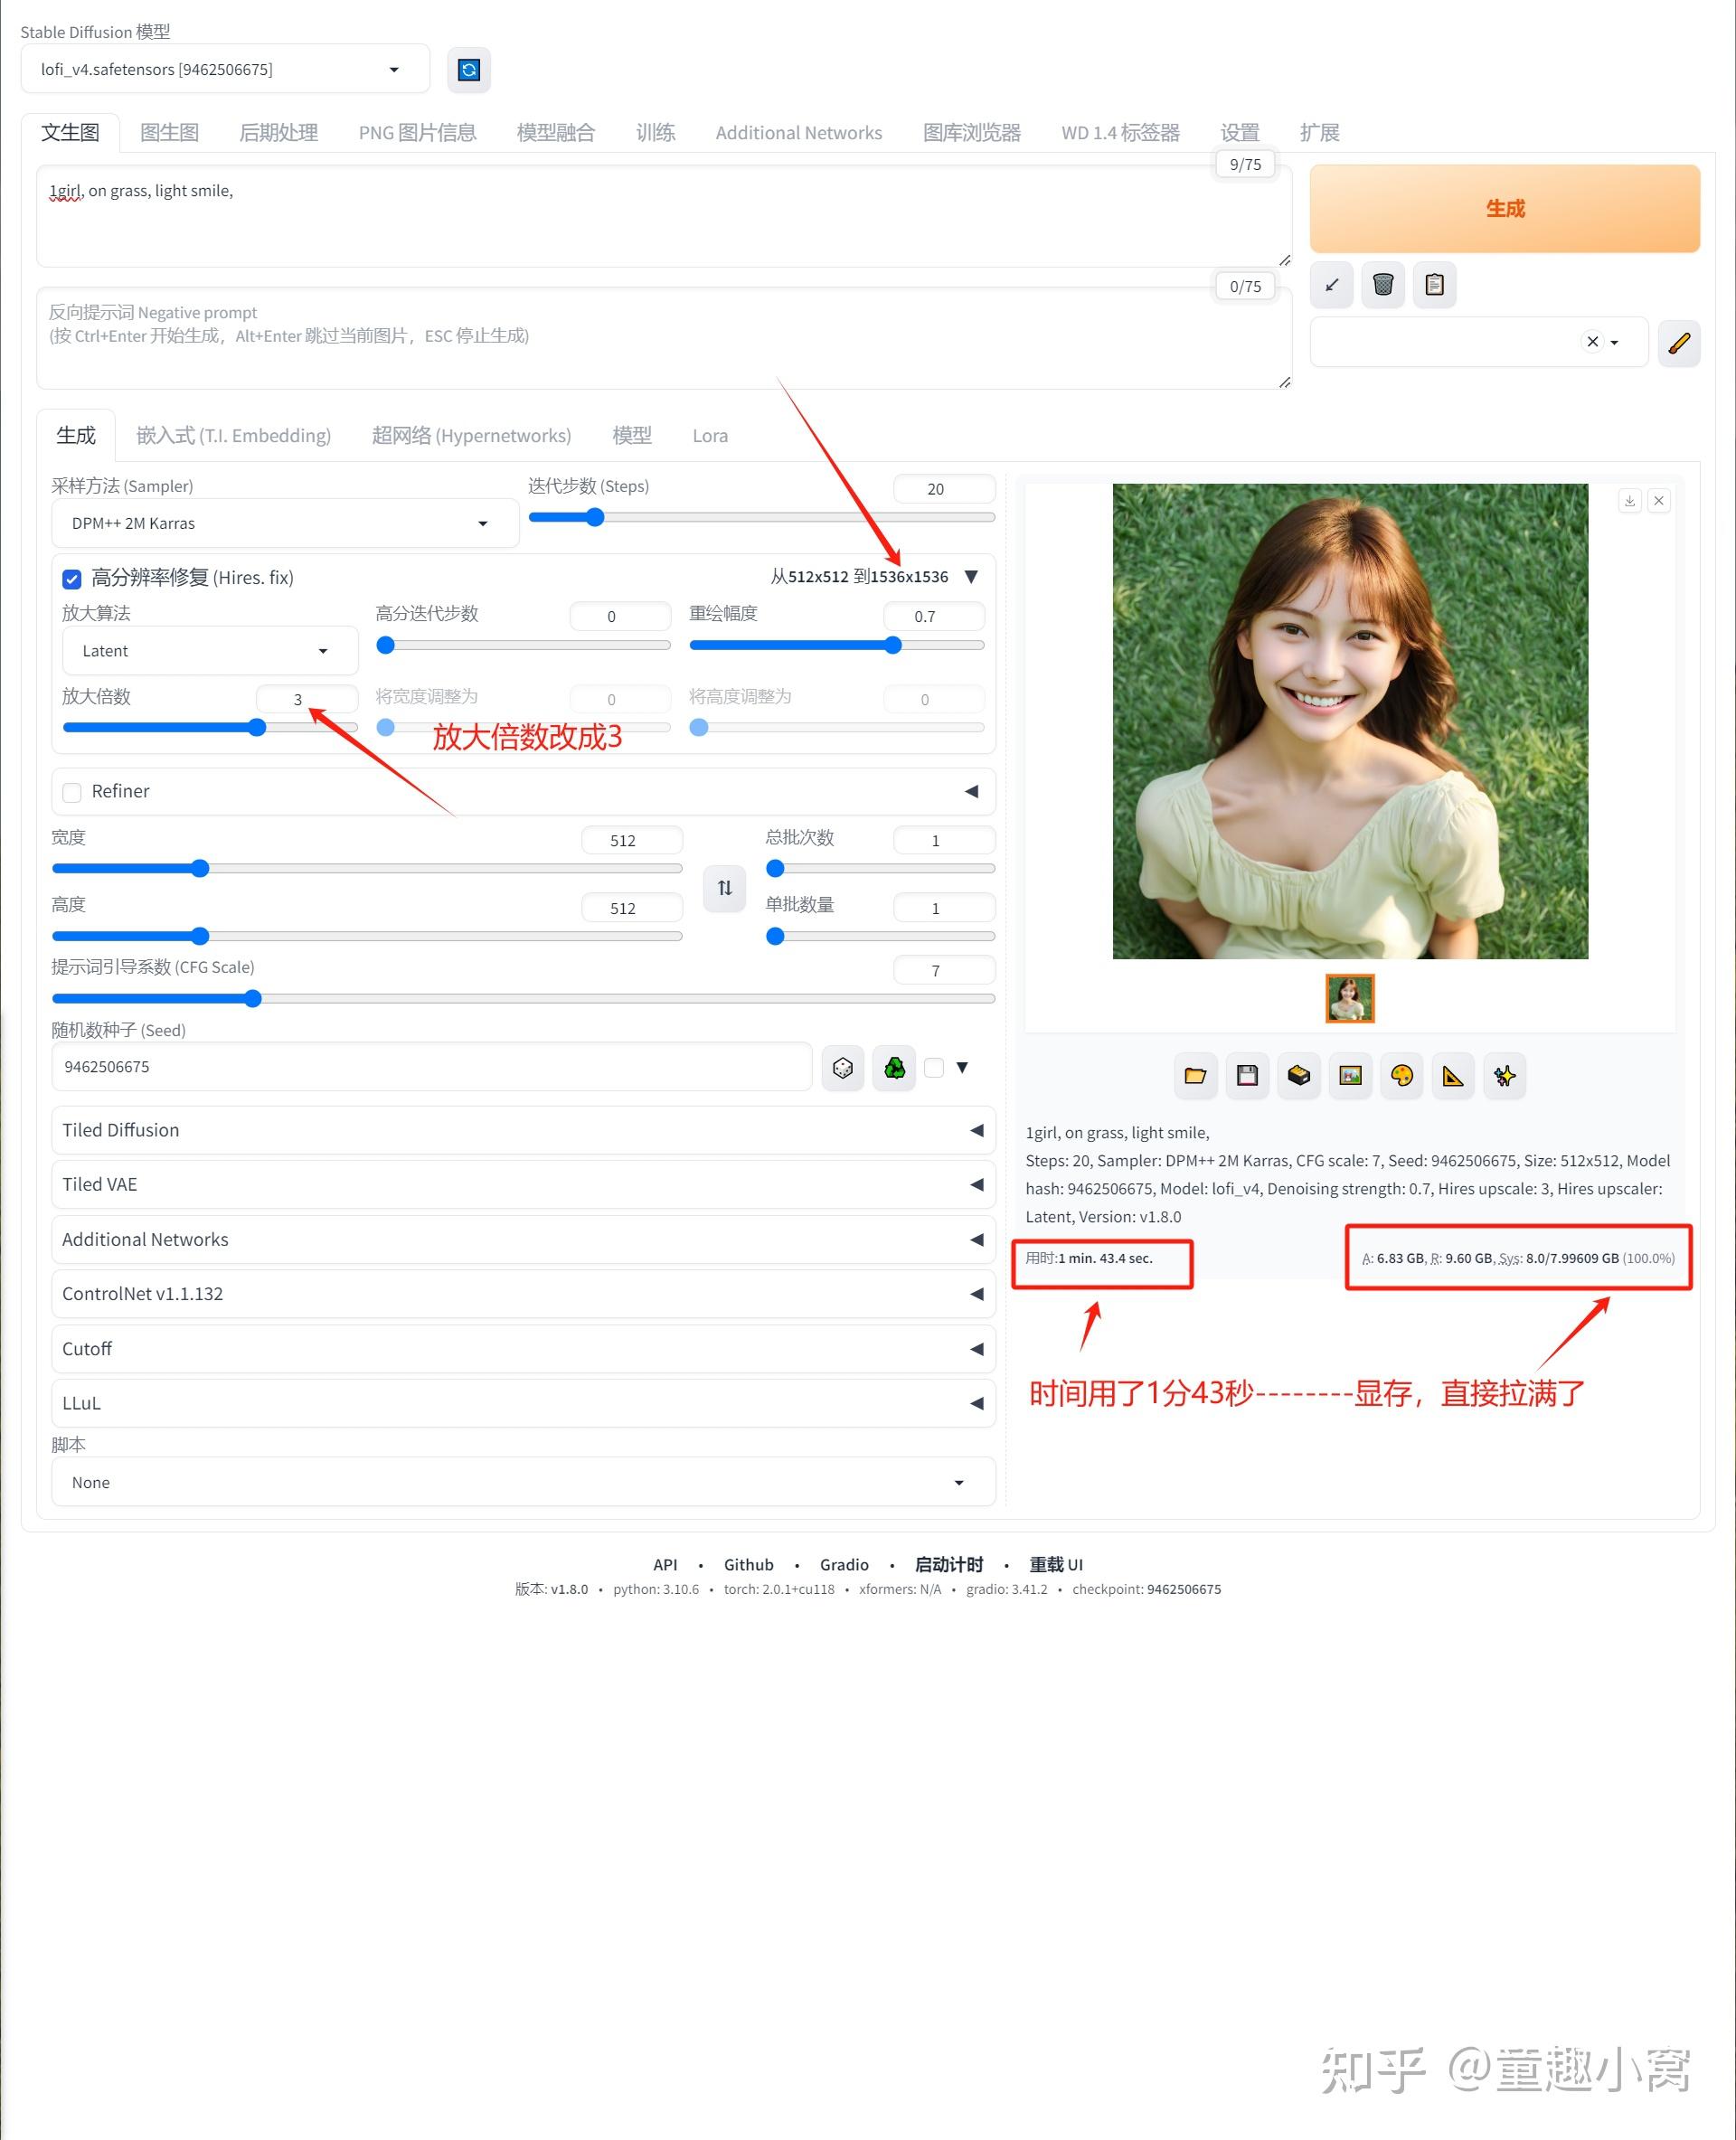
Task: Enable the Refiner option
Action: [x=71, y=791]
